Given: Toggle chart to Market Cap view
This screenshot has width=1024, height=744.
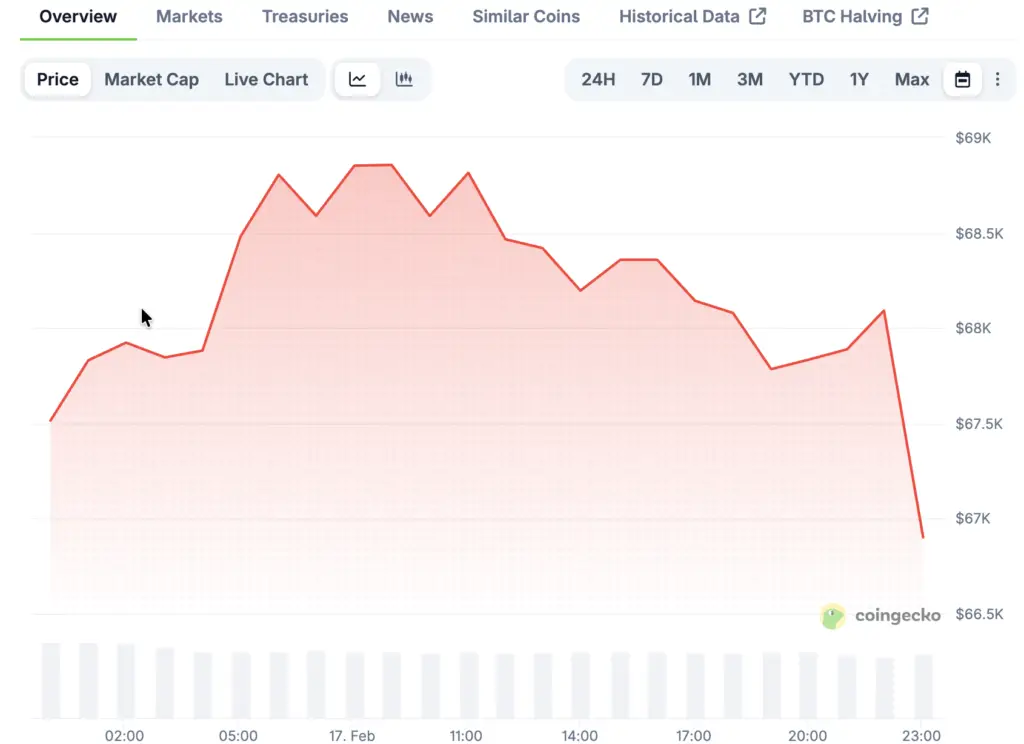Looking at the screenshot, I should click(x=151, y=80).
